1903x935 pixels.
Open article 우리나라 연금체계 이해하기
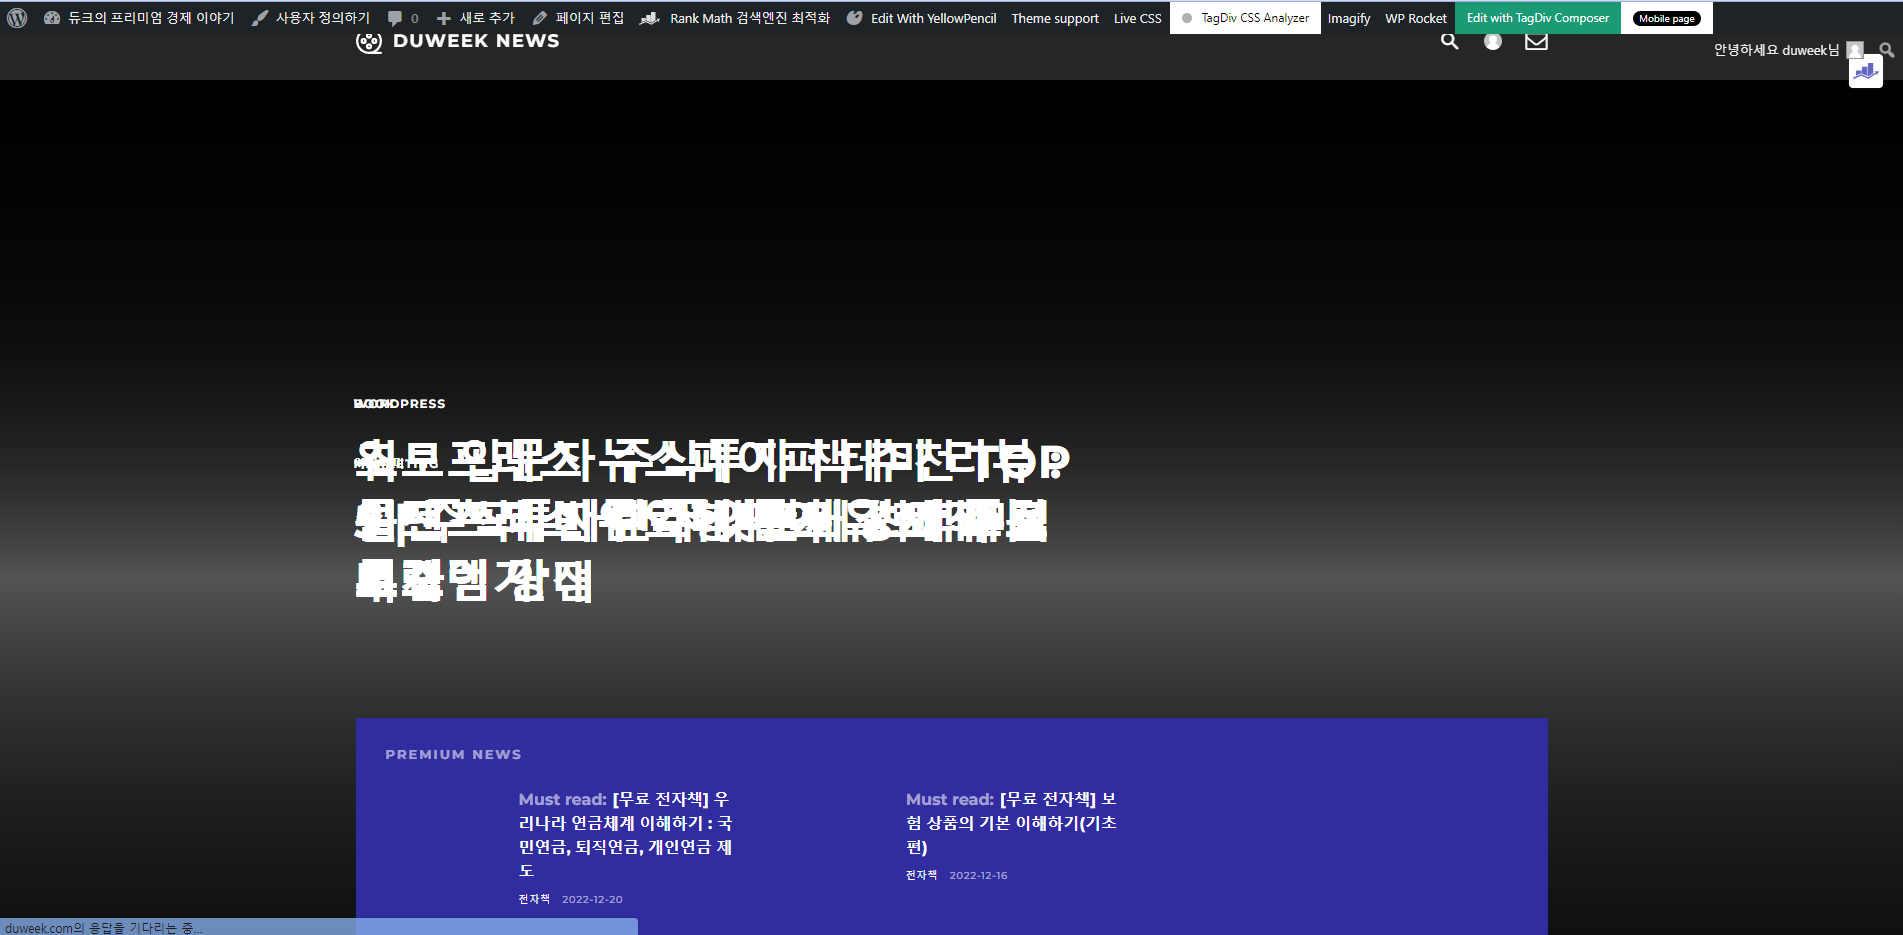pos(626,835)
